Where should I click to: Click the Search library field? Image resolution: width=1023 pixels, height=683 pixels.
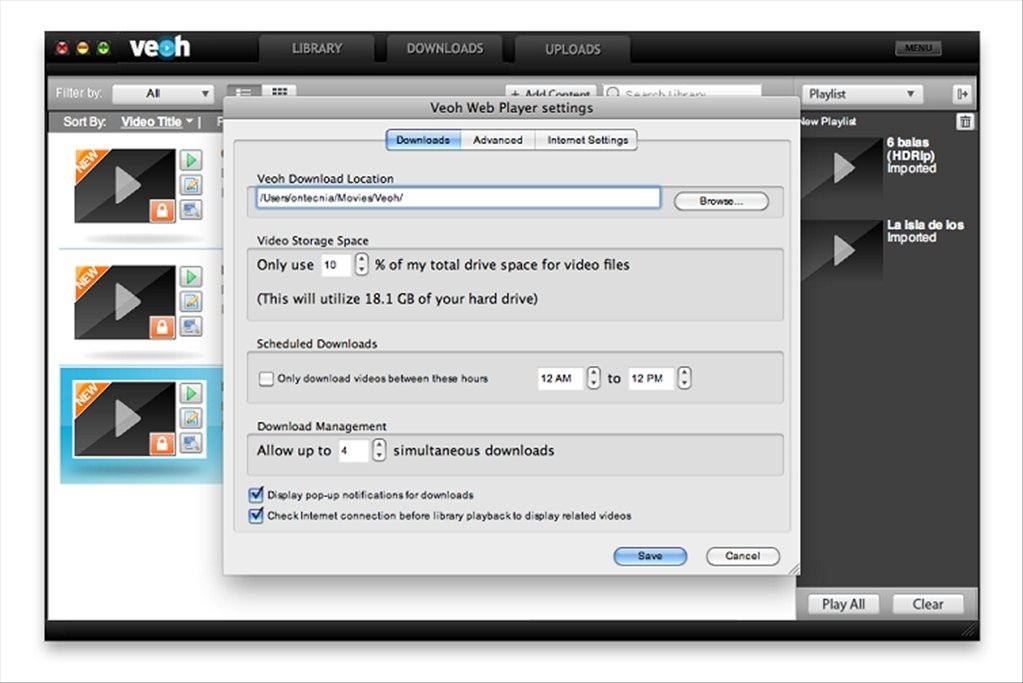click(x=682, y=92)
